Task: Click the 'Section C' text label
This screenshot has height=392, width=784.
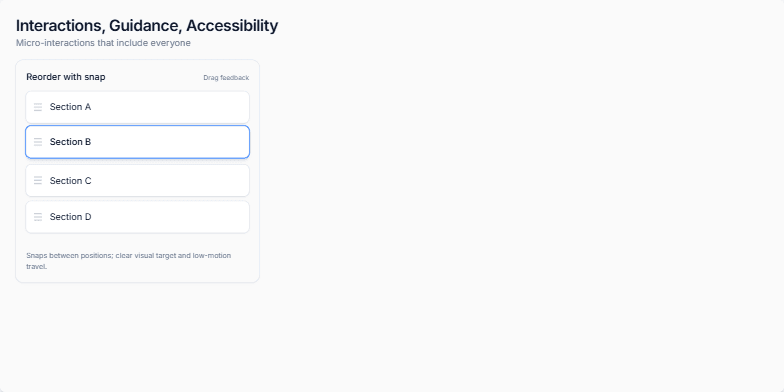Action: pos(70,180)
